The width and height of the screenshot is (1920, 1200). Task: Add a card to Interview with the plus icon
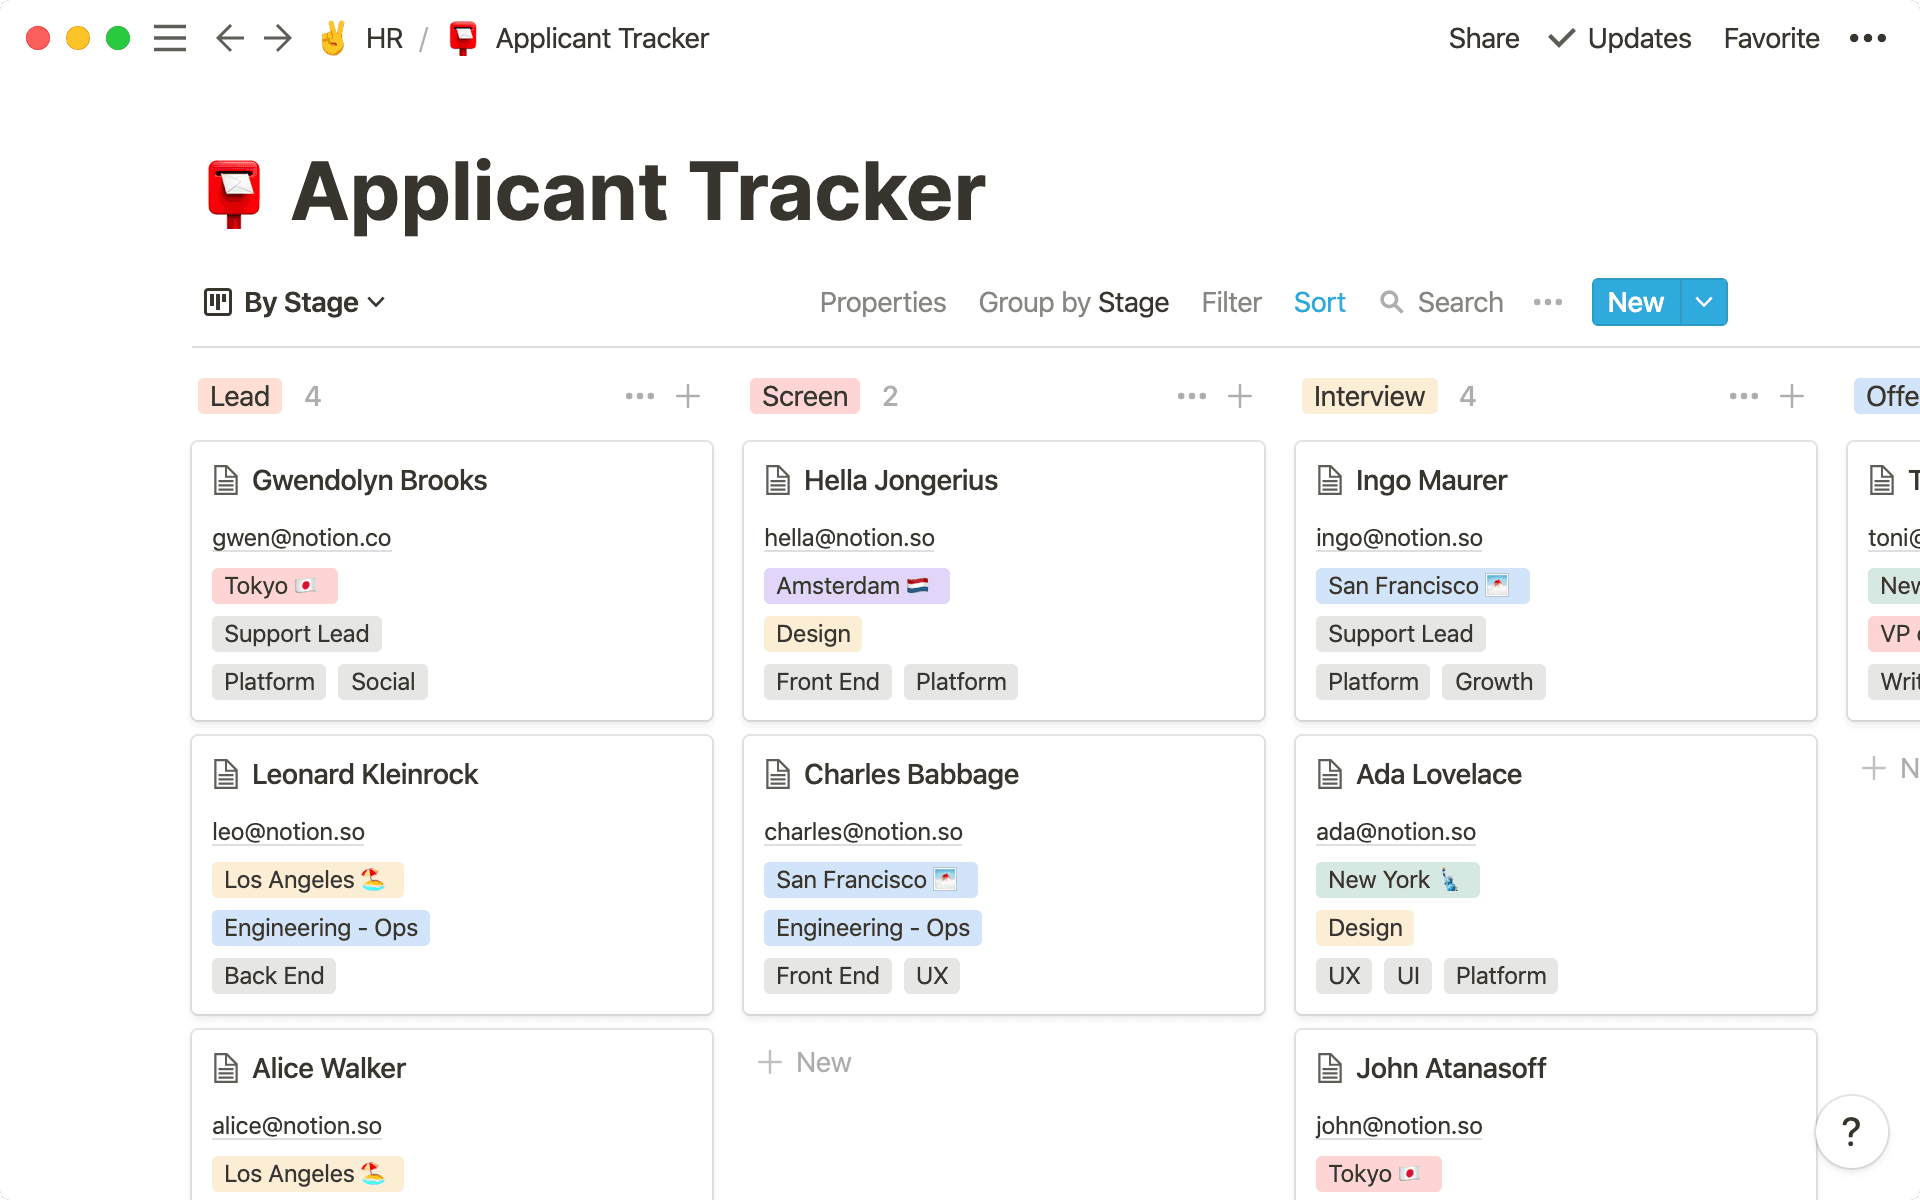[x=1792, y=396]
